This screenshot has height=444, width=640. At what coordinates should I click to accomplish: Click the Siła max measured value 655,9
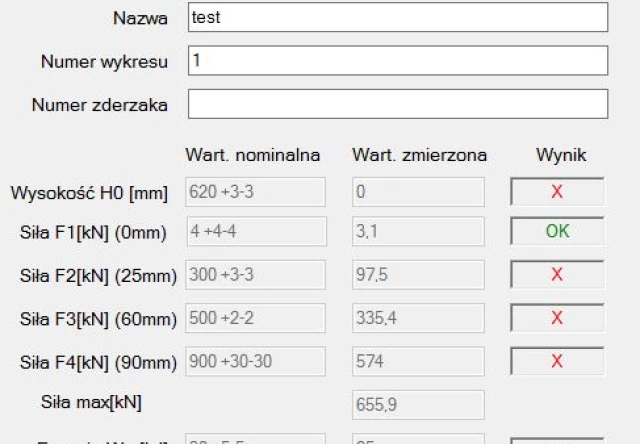coord(418,404)
